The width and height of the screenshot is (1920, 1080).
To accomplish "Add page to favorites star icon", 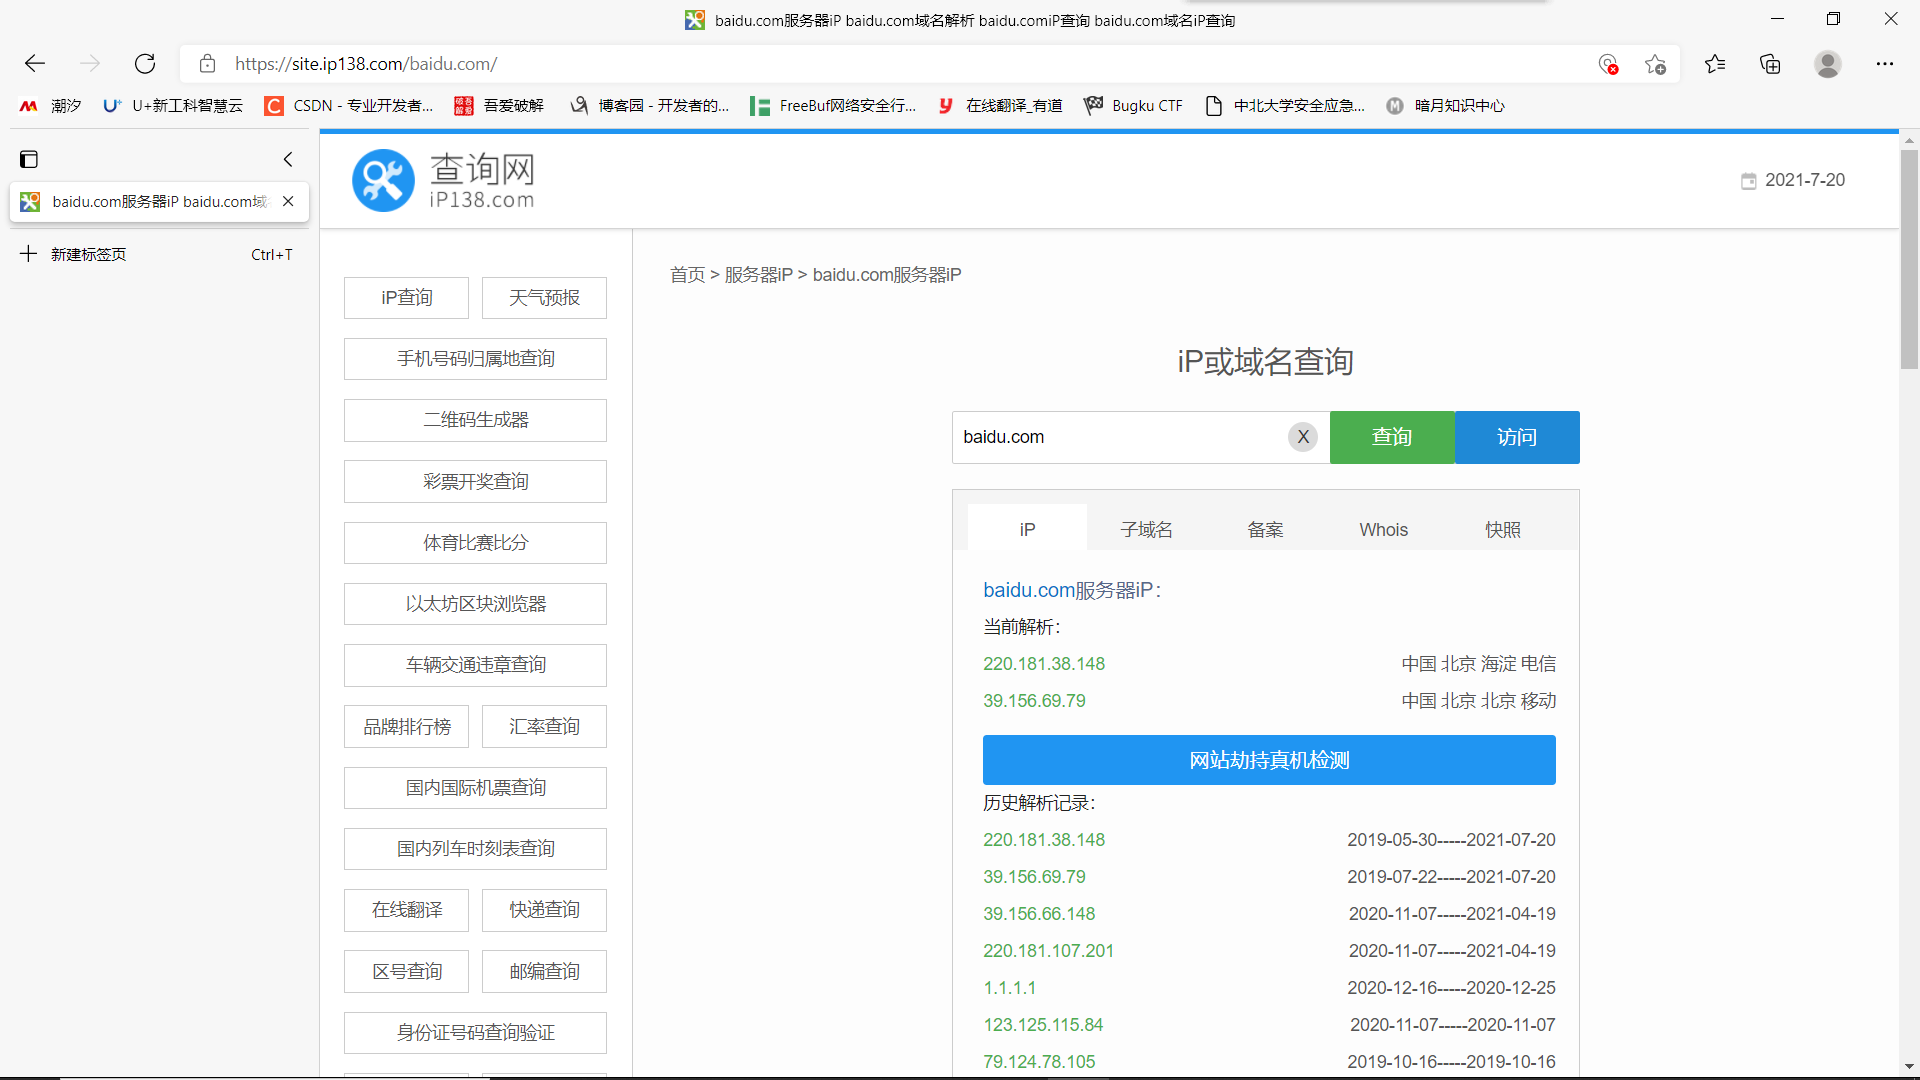I will [1655, 64].
